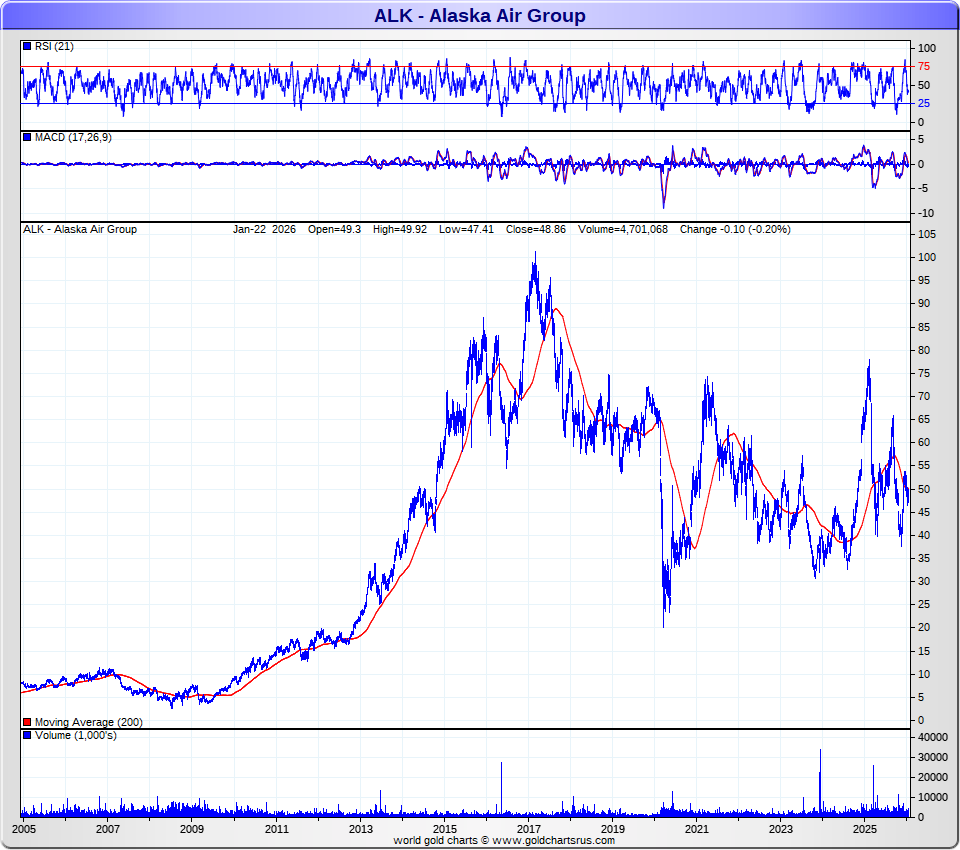Click the year 2021 on time axis
Image resolution: width=960 pixels, height=850 pixels.
697,829
